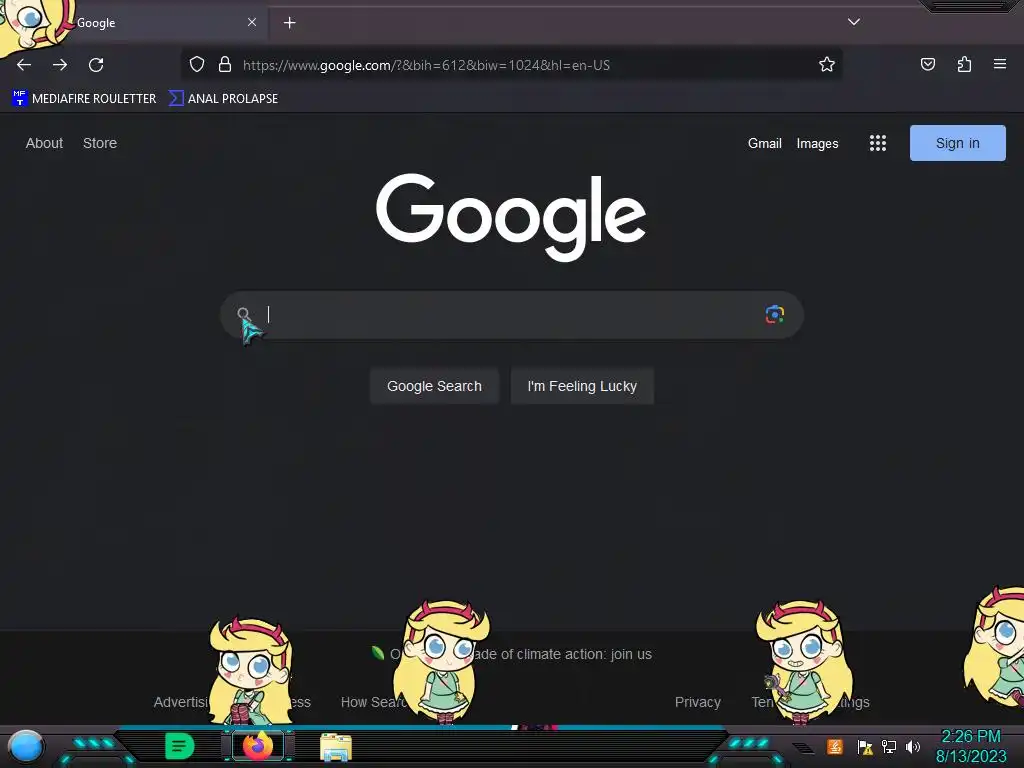Open a new tab with plus button
The width and height of the screenshot is (1024, 768).
289,23
